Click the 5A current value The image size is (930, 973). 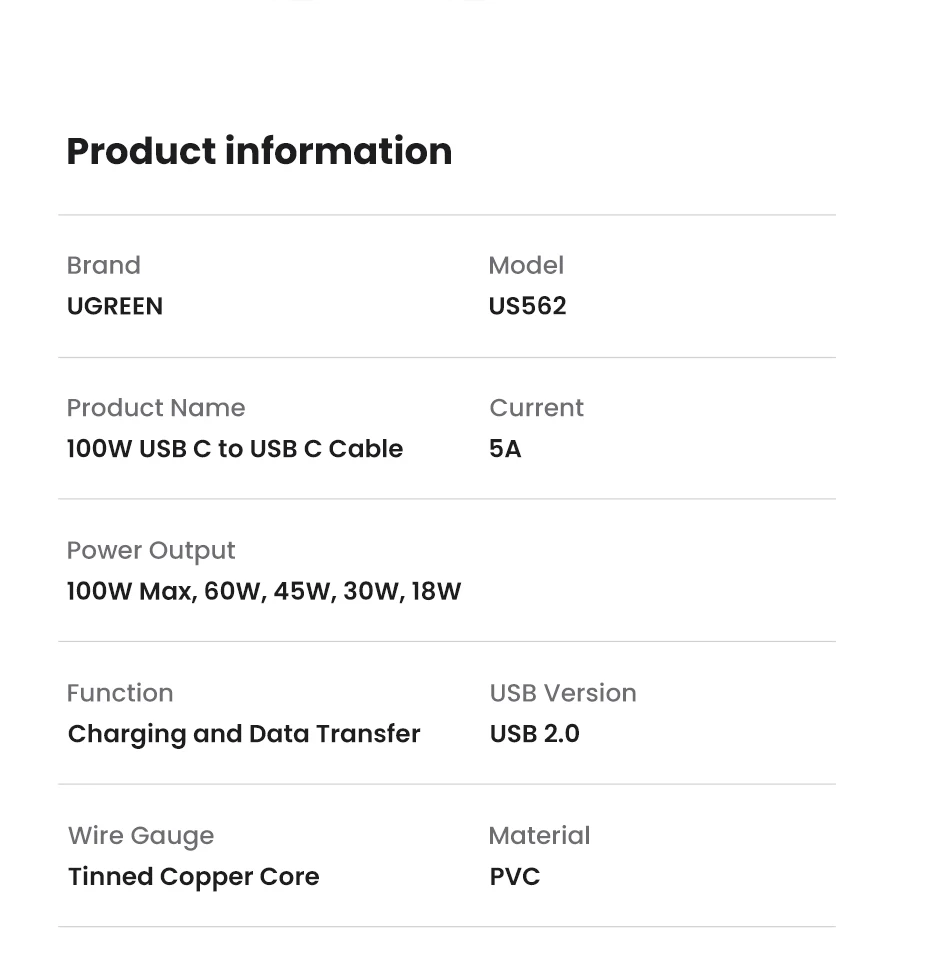505,449
